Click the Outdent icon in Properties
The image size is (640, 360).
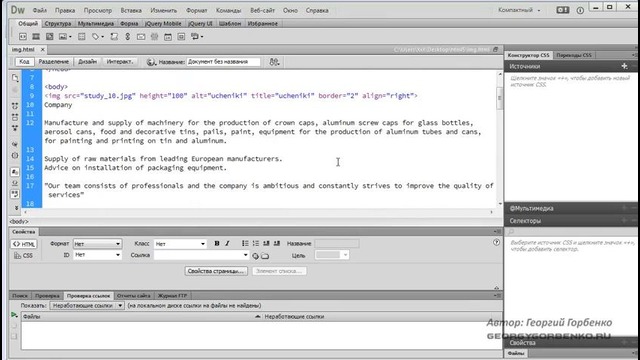coord(266,243)
